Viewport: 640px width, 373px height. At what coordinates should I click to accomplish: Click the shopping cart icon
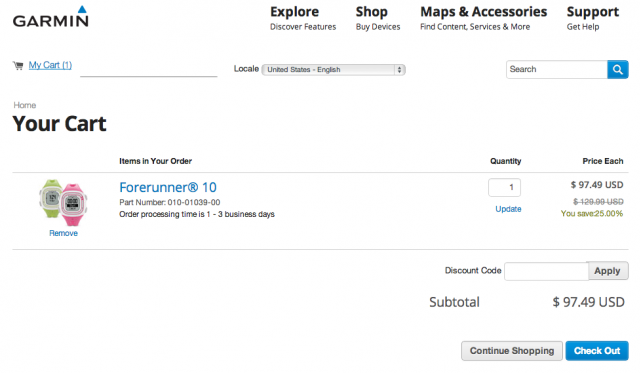(18, 65)
